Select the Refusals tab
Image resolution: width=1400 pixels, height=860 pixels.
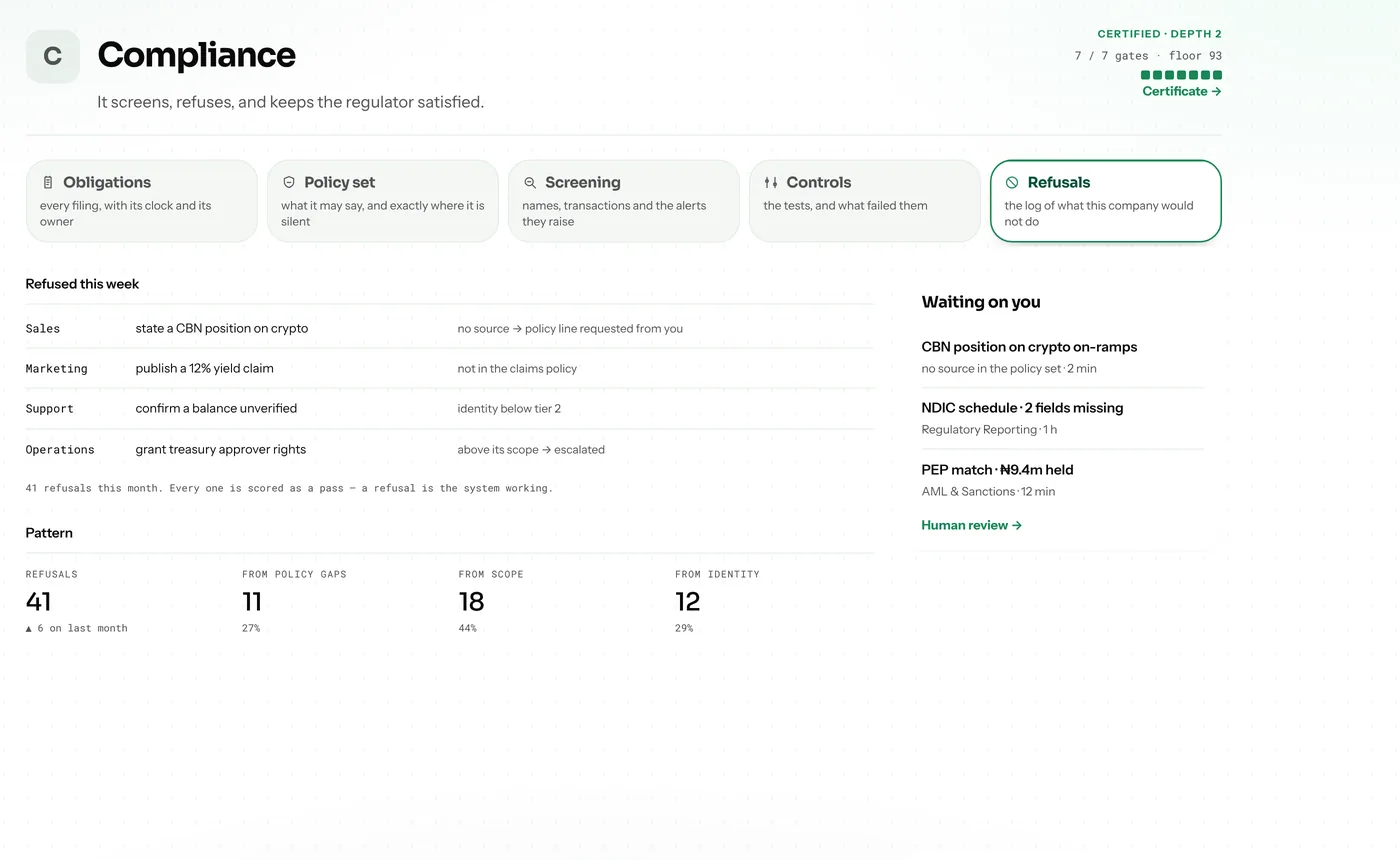(1106, 201)
